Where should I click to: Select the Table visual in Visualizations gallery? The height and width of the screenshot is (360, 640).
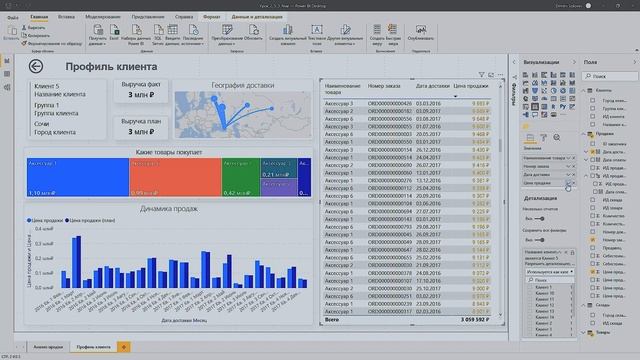point(535,107)
